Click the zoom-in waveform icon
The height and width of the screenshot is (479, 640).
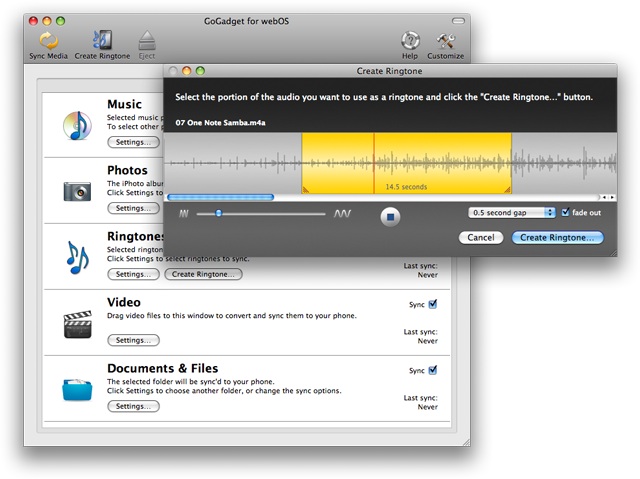[342, 213]
